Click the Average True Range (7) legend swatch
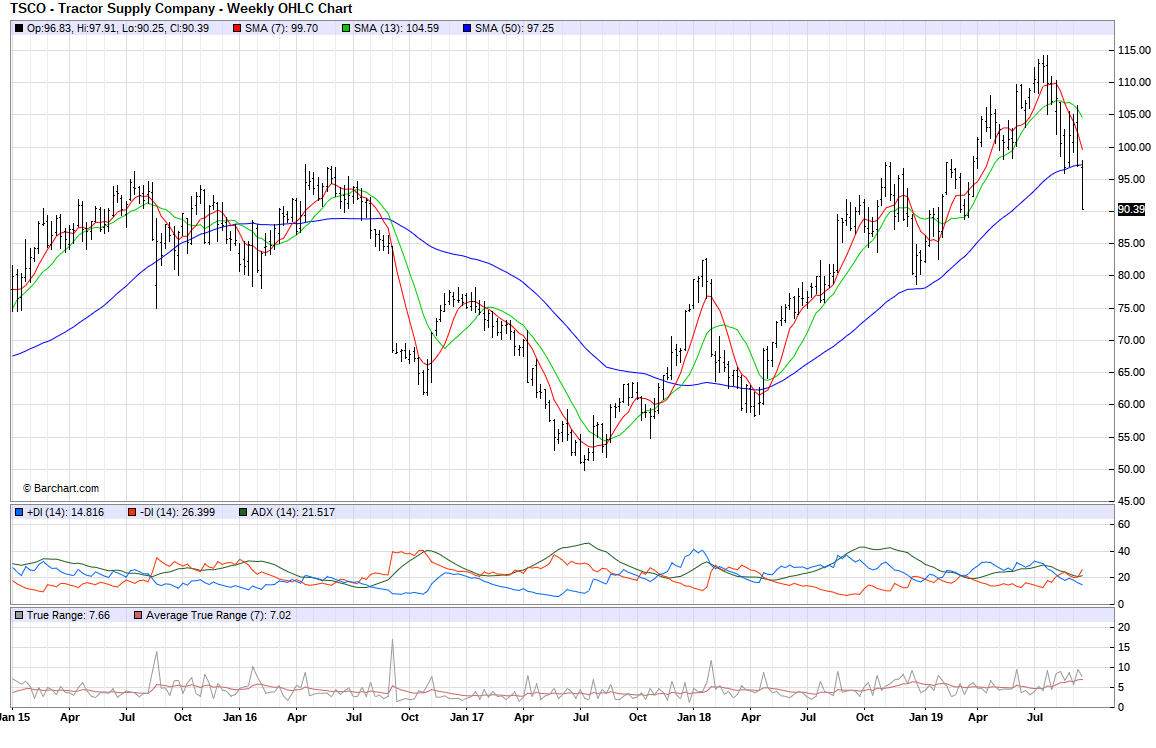The height and width of the screenshot is (748, 1156). point(138,615)
